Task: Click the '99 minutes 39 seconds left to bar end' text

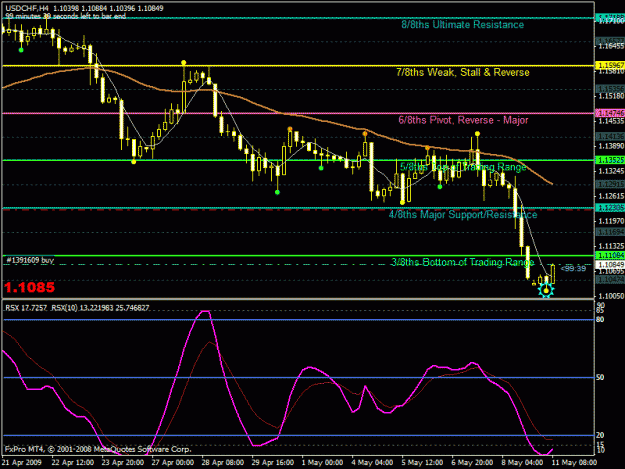Action: point(65,16)
